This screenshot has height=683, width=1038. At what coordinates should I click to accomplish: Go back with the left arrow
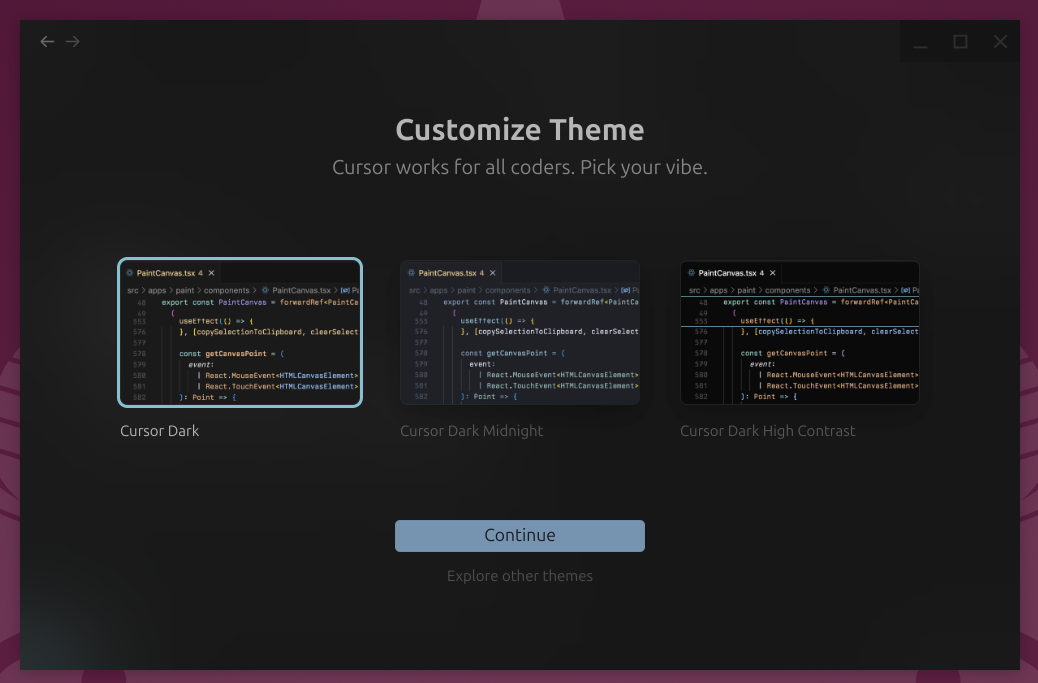(47, 42)
